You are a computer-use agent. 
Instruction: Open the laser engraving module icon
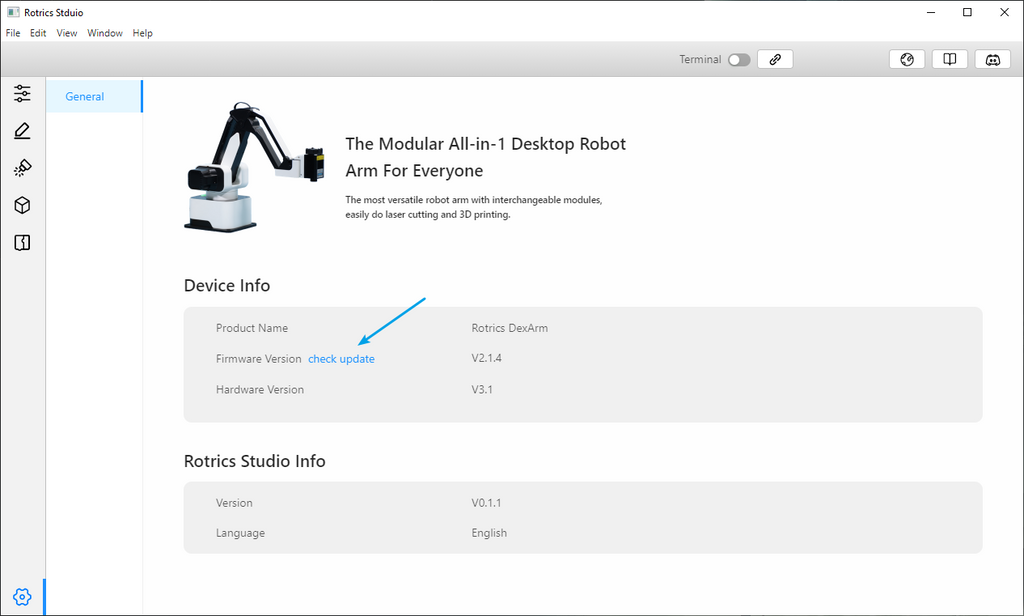(22, 168)
